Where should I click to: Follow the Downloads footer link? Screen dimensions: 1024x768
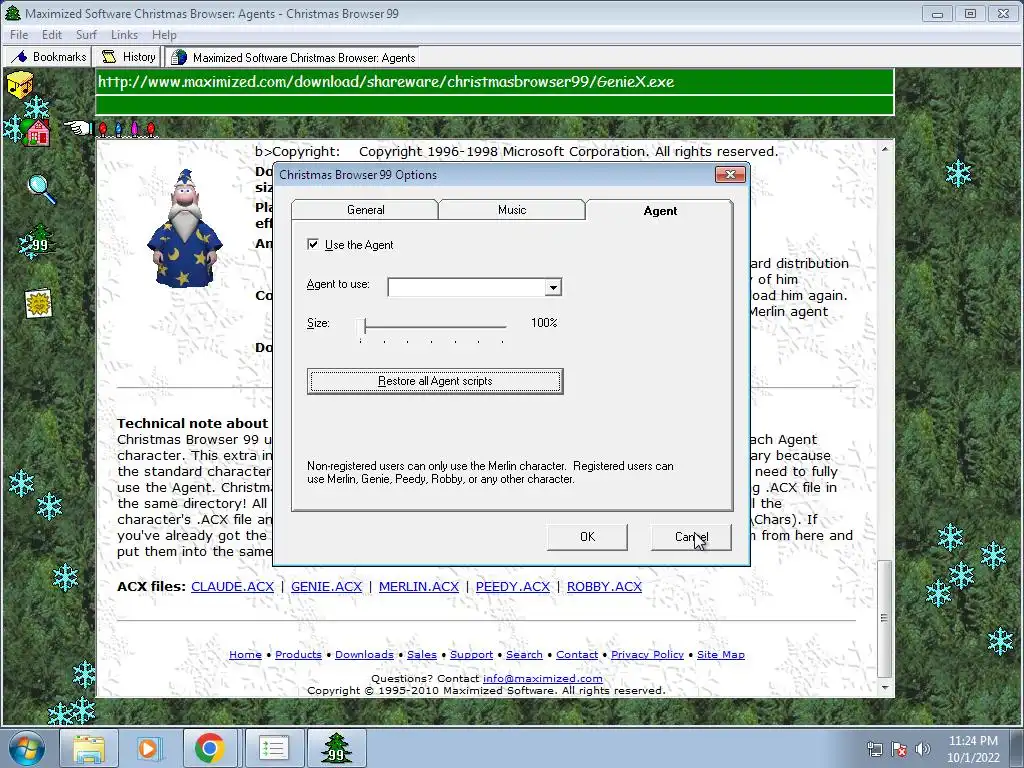364,654
